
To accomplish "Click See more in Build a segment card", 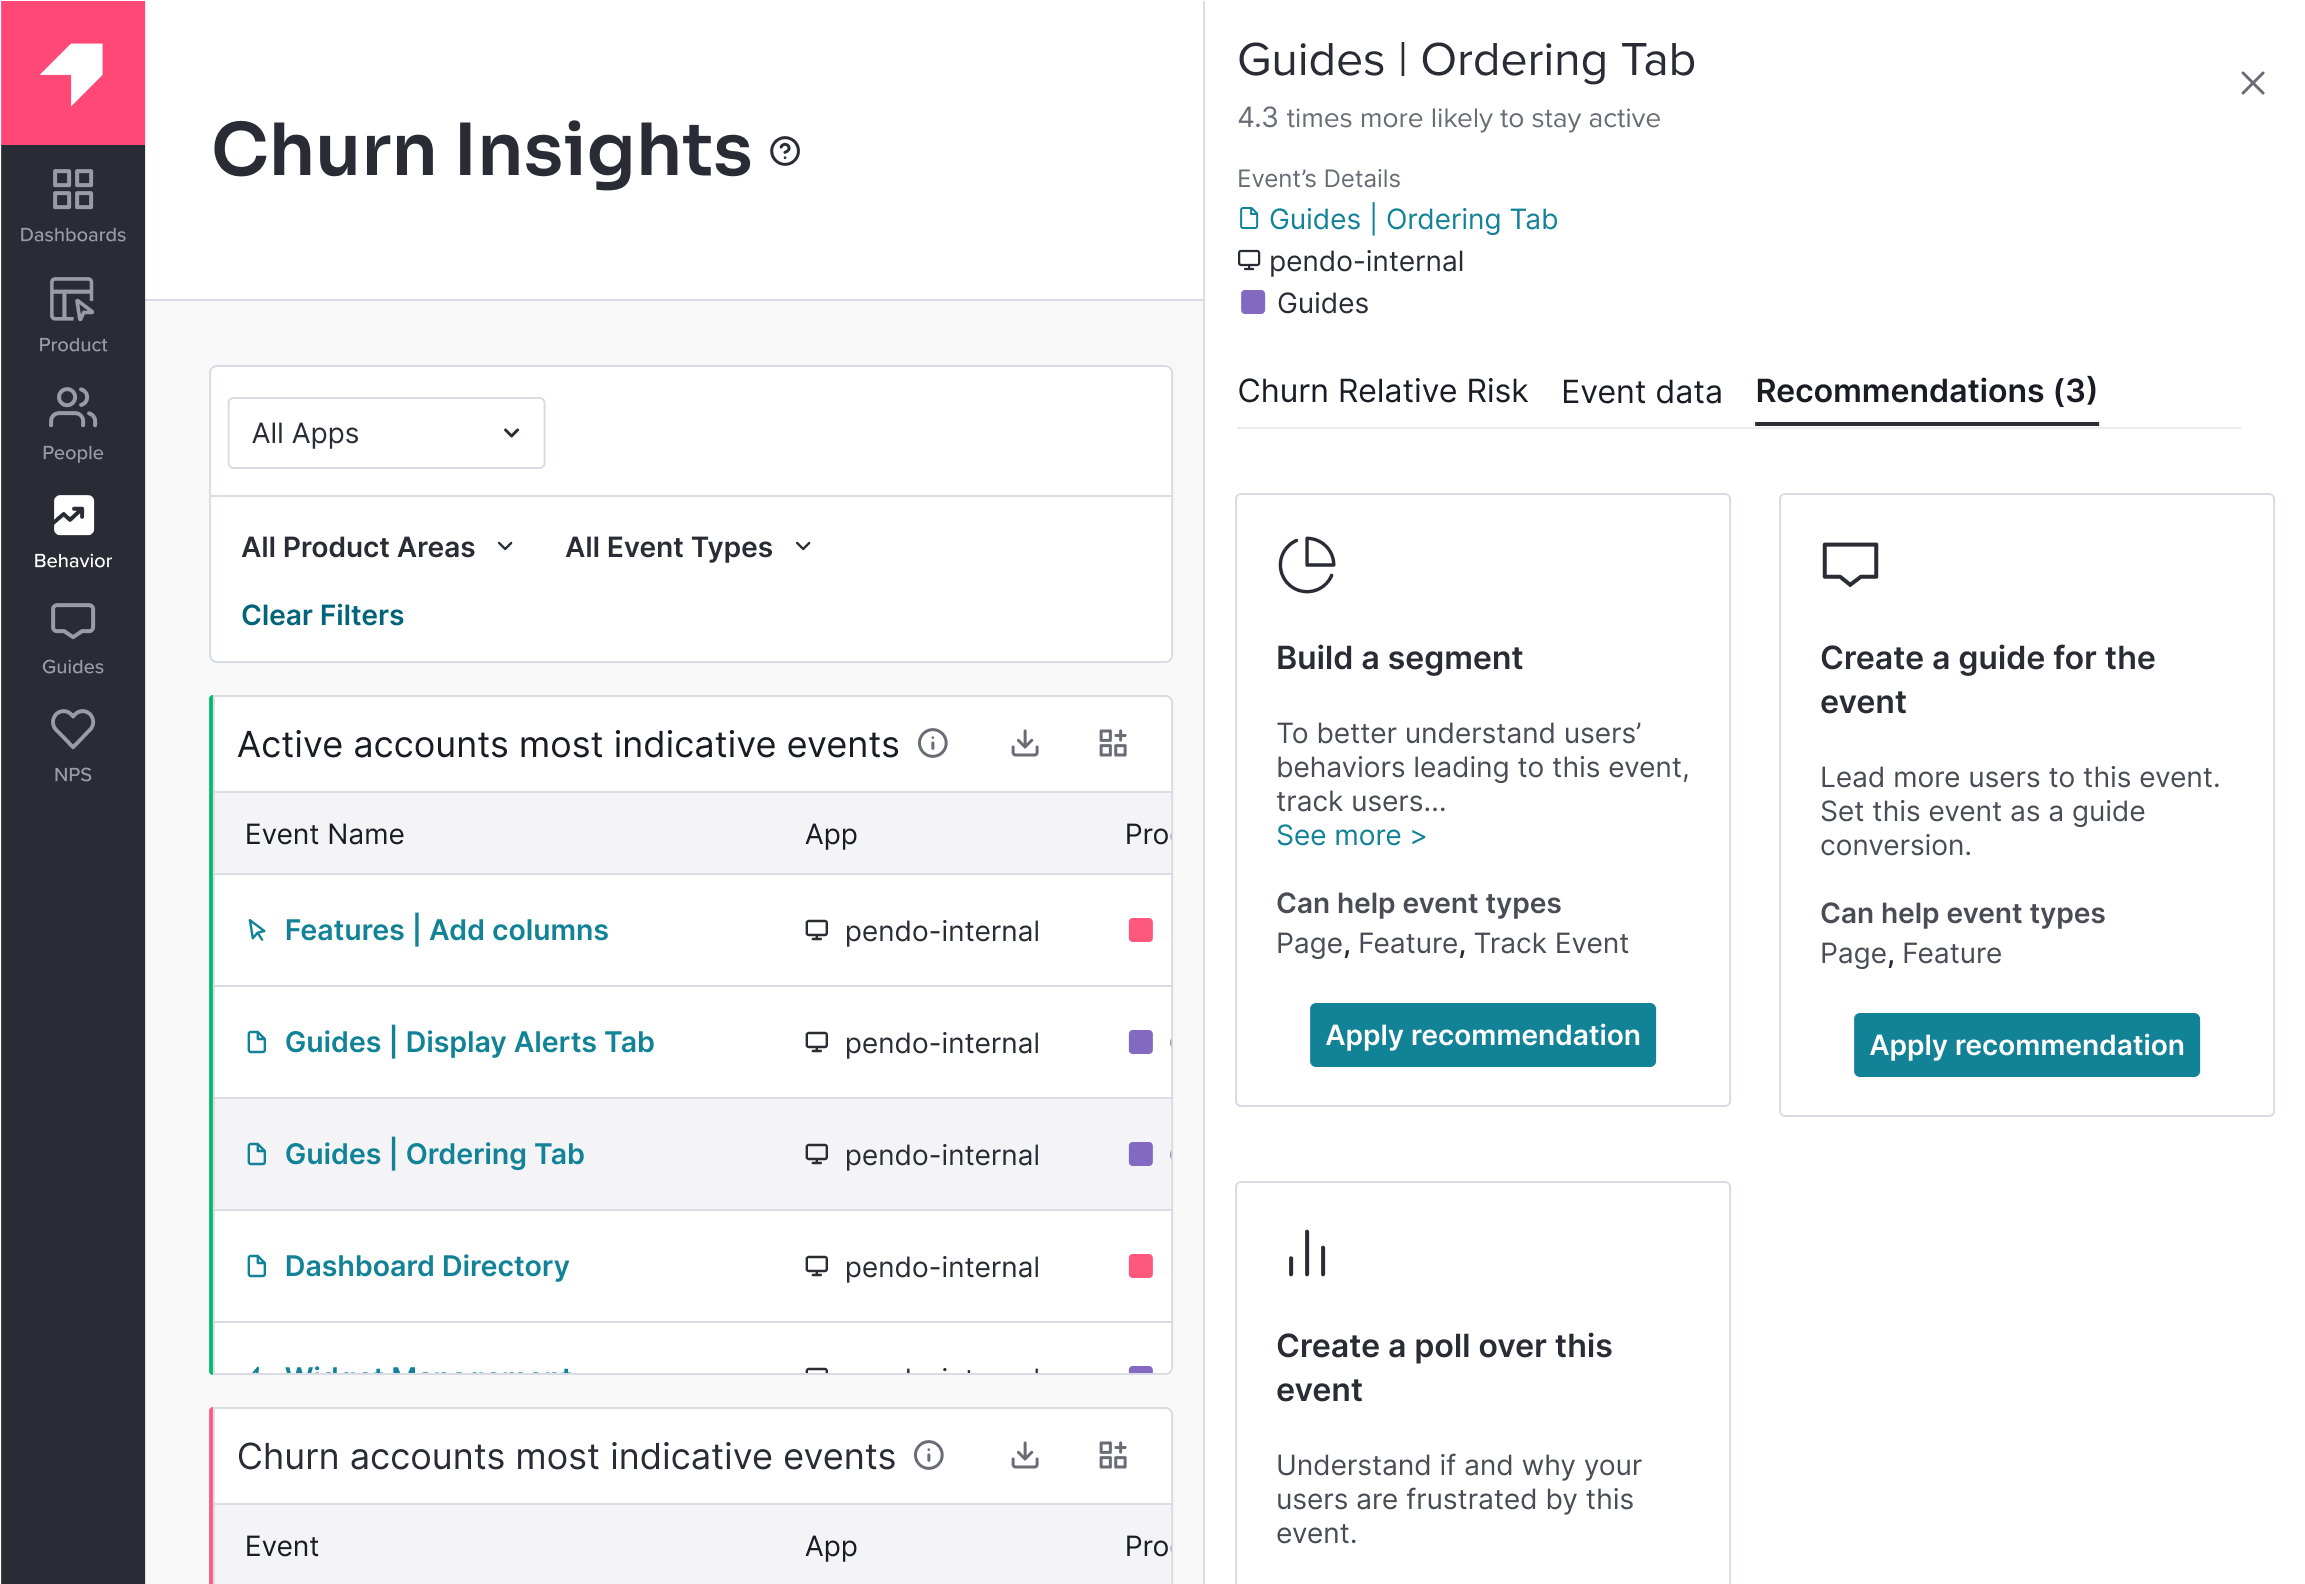I will [x=1350, y=836].
